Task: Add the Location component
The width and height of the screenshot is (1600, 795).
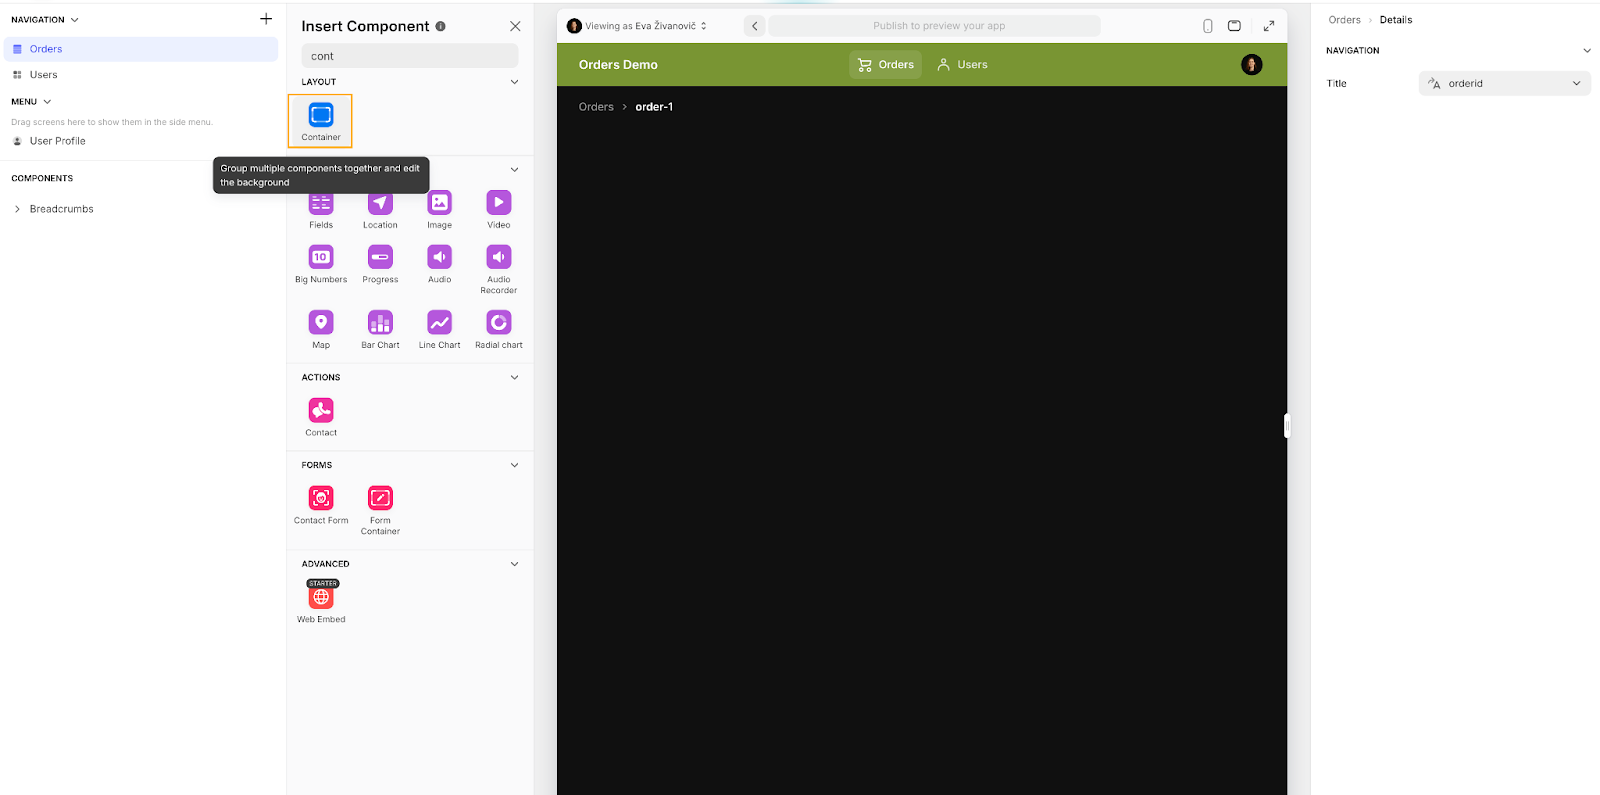Action: [380, 210]
